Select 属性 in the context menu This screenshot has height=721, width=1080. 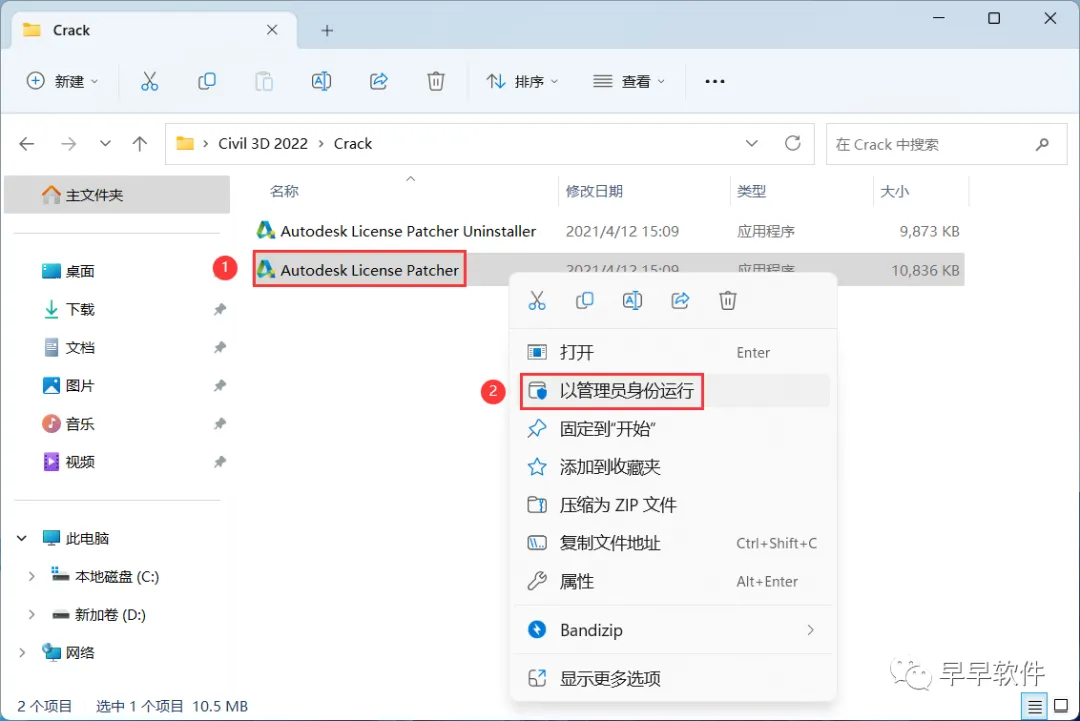pos(673,582)
